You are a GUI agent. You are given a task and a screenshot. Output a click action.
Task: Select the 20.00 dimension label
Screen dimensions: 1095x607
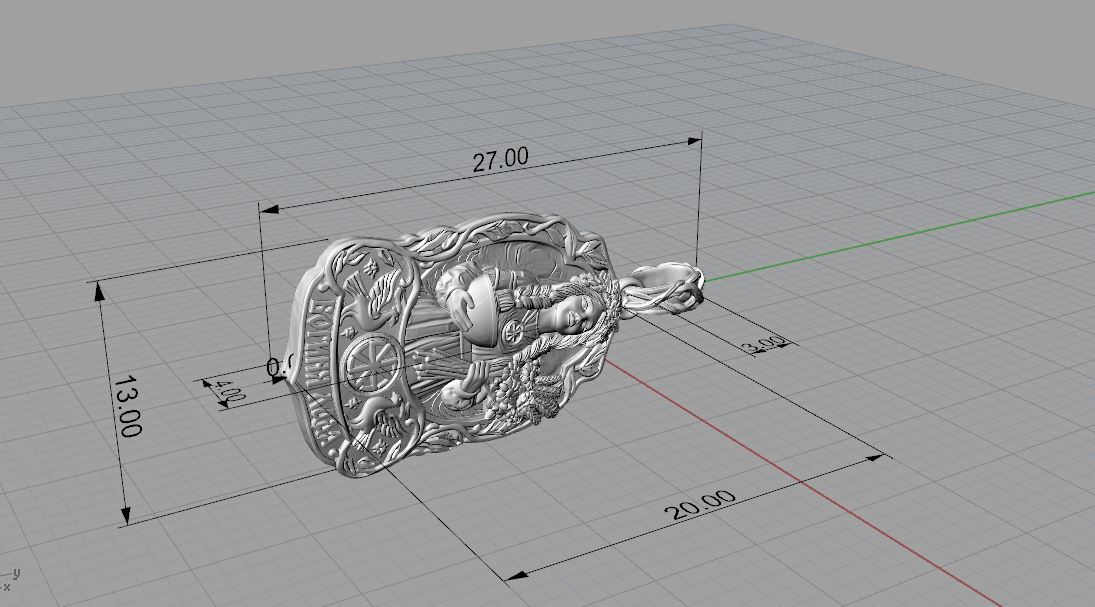700,504
